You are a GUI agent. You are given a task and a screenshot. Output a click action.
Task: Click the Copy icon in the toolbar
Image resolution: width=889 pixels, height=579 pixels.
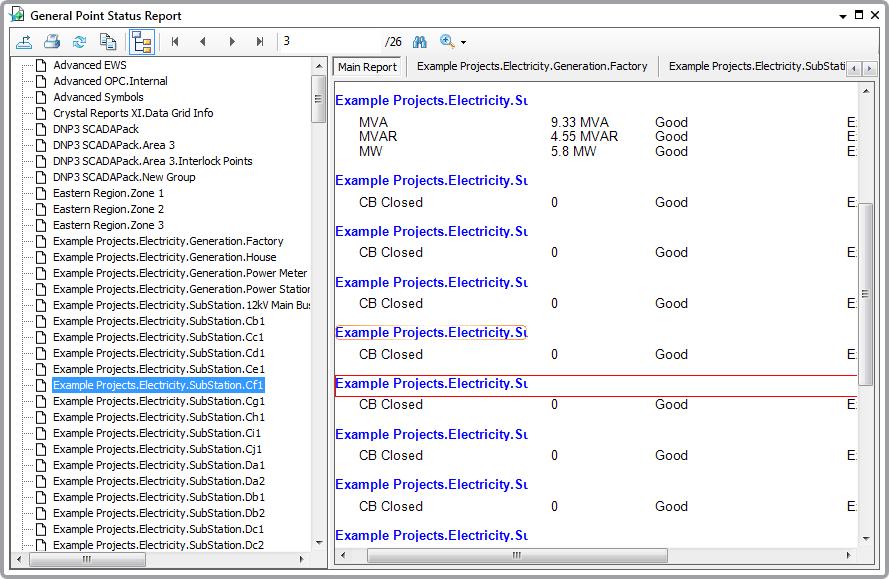(x=108, y=42)
